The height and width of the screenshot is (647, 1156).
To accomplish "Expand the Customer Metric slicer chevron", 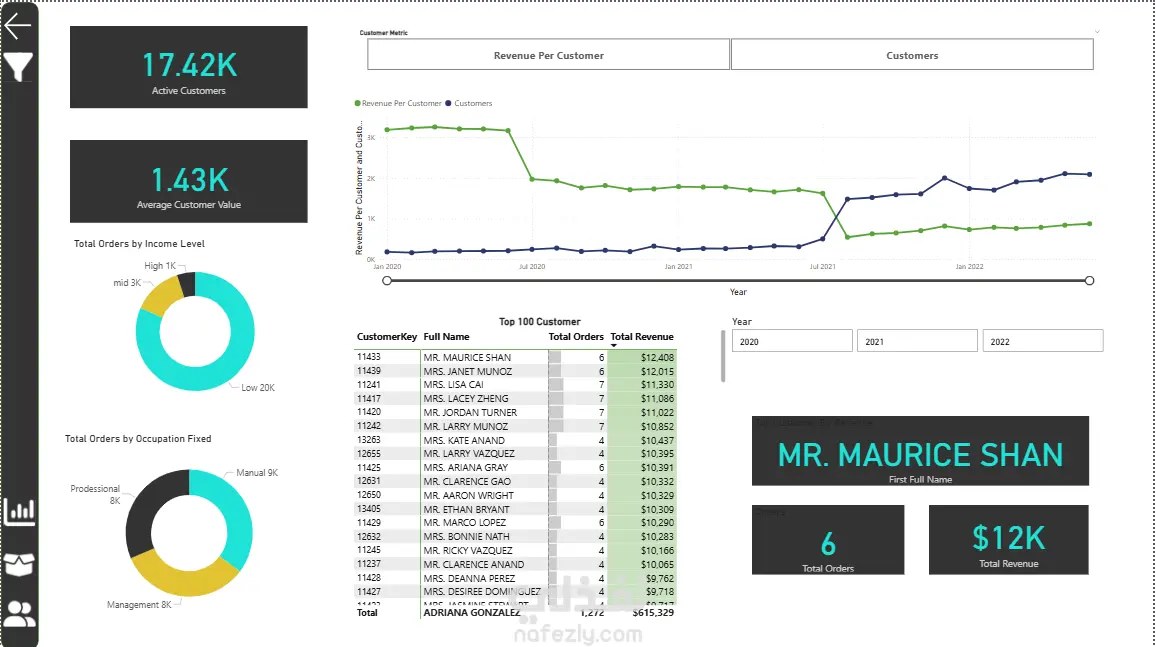I will tap(1097, 32).
